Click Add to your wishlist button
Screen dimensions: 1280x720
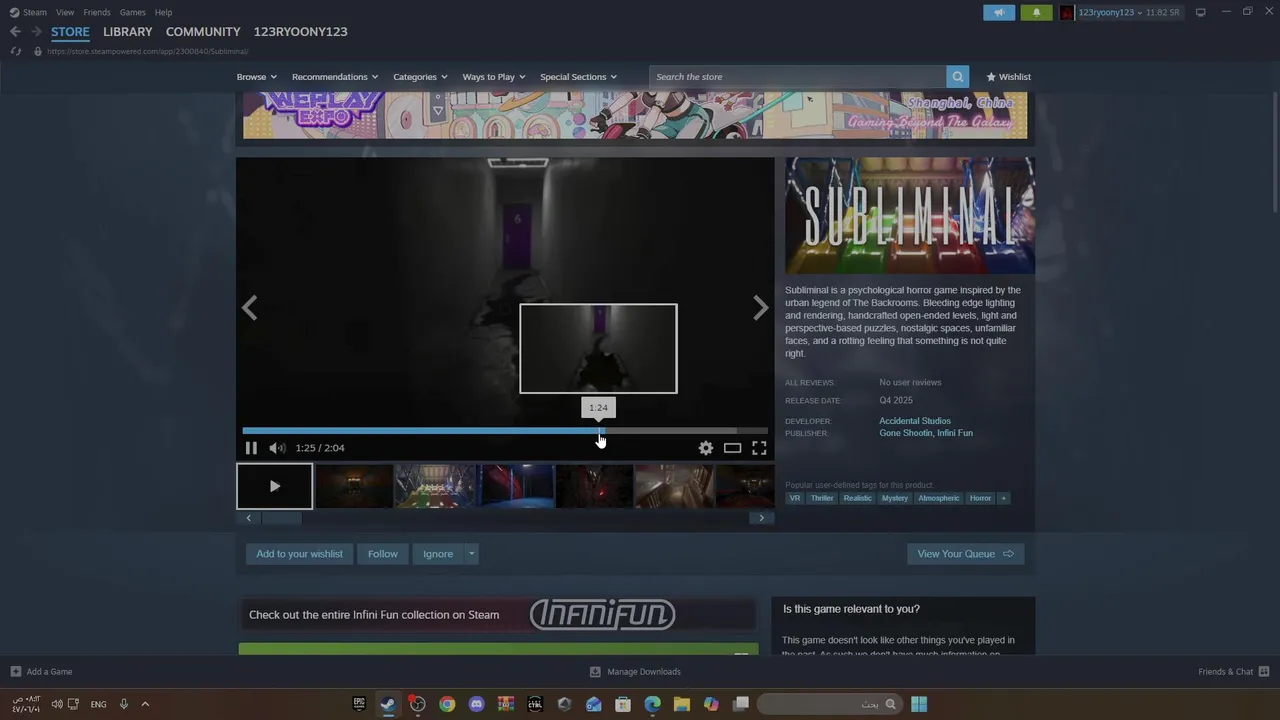point(299,554)
